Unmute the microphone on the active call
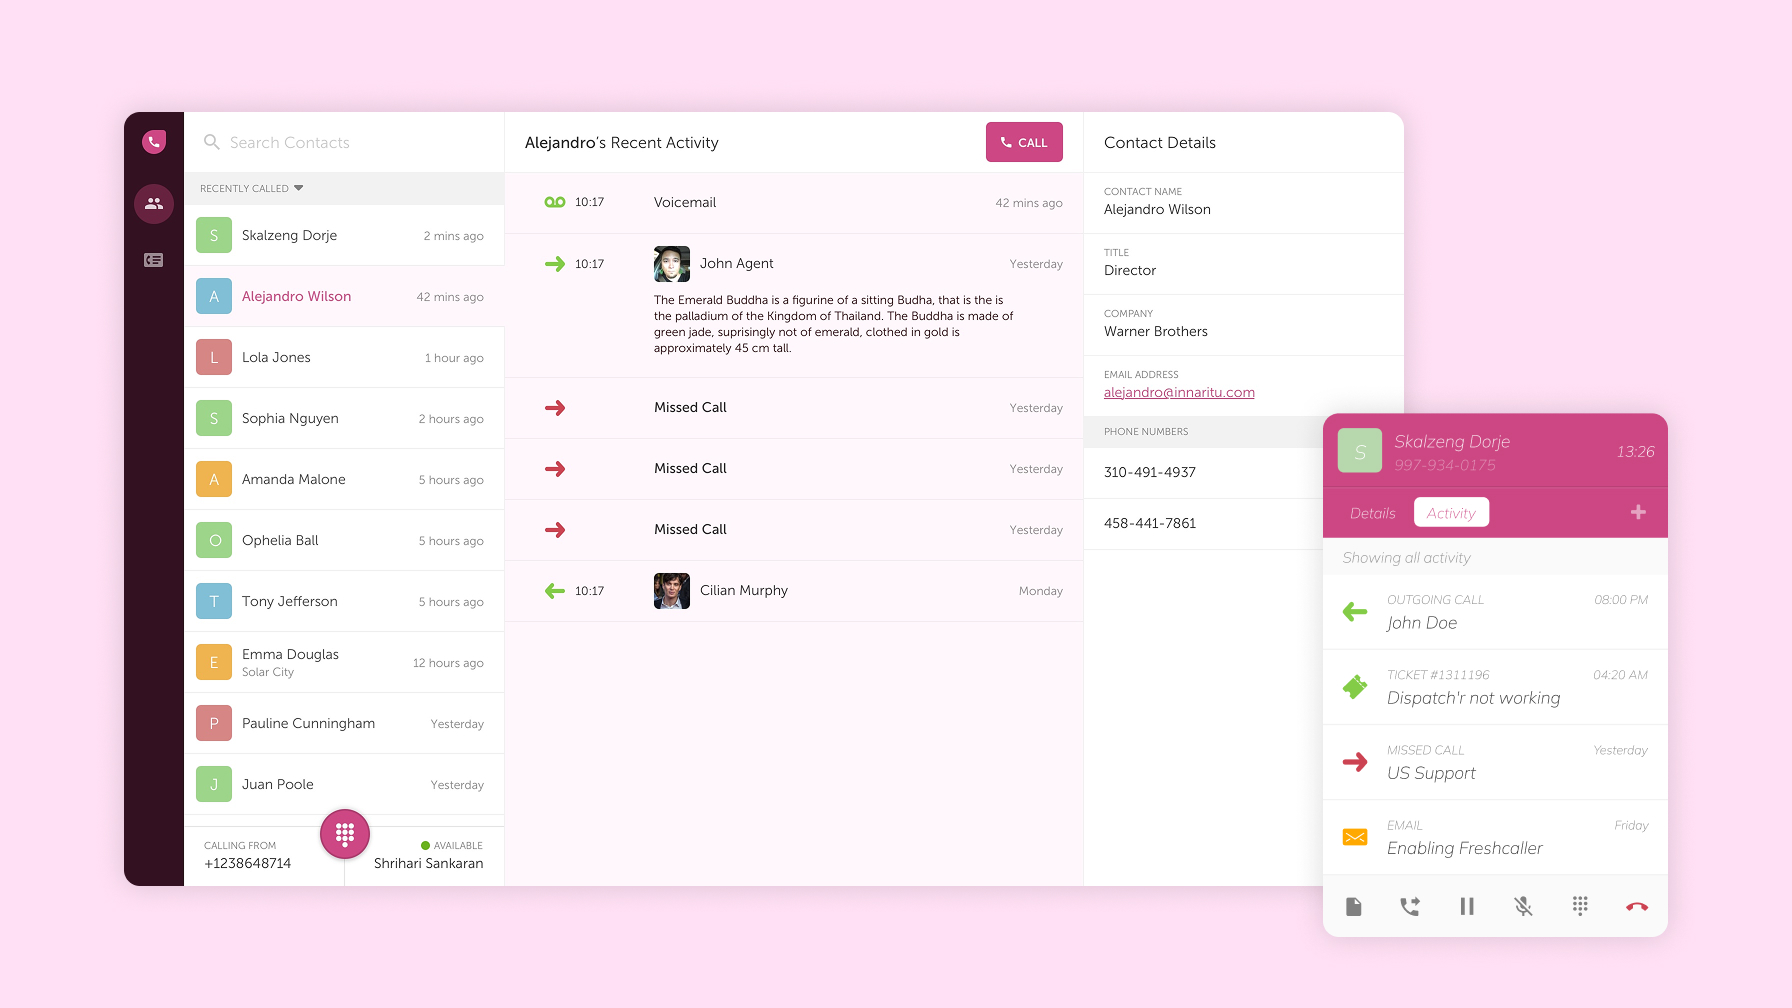The width and height of the screenshot is (1792, 1008). pyautogui.click(x=1523, y=906)
